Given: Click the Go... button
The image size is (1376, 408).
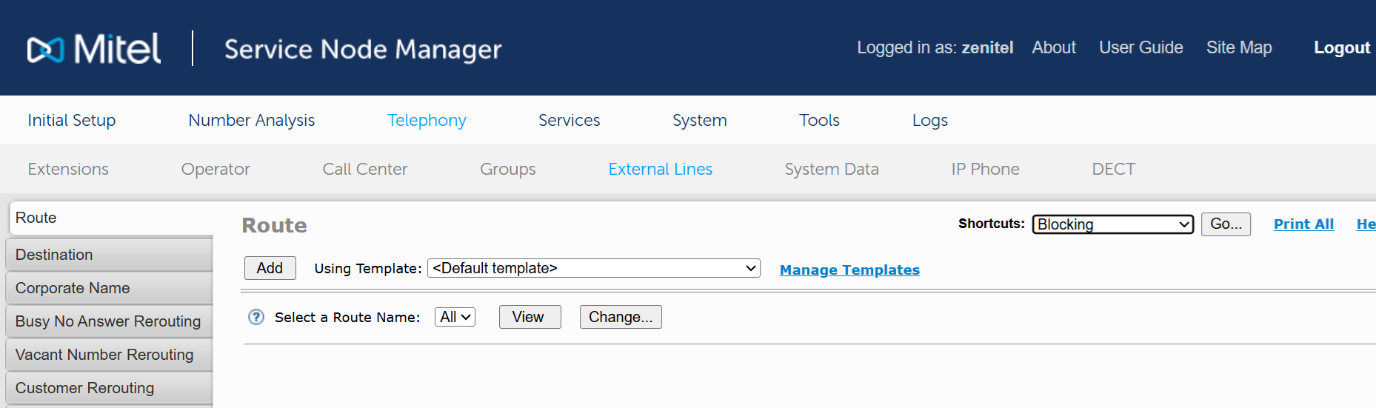Looking at the screenshot, I should pos(1225,224).
